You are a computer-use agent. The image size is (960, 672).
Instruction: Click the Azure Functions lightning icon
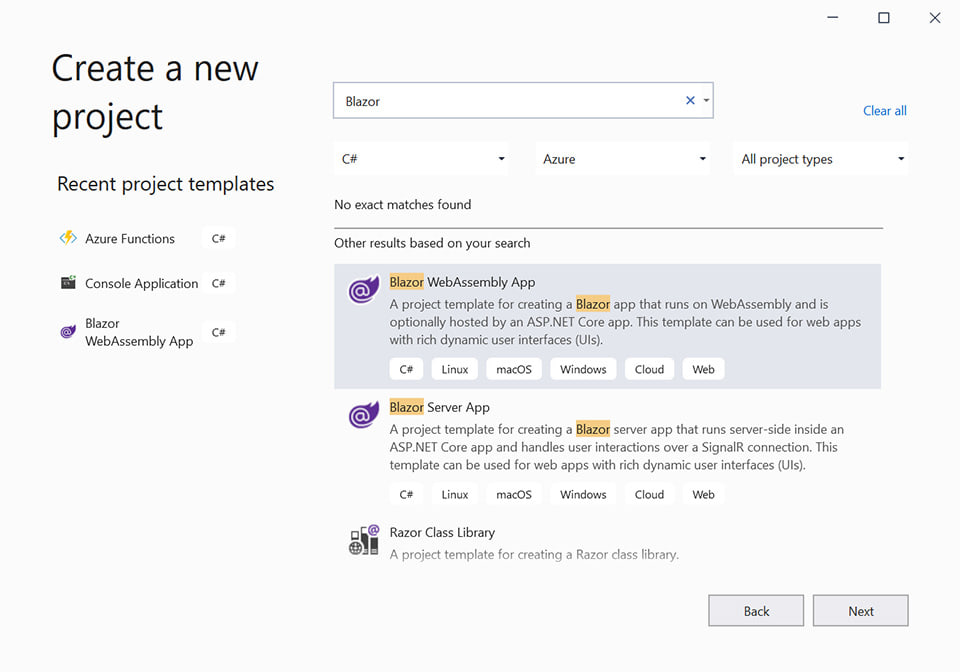[68, 237]
